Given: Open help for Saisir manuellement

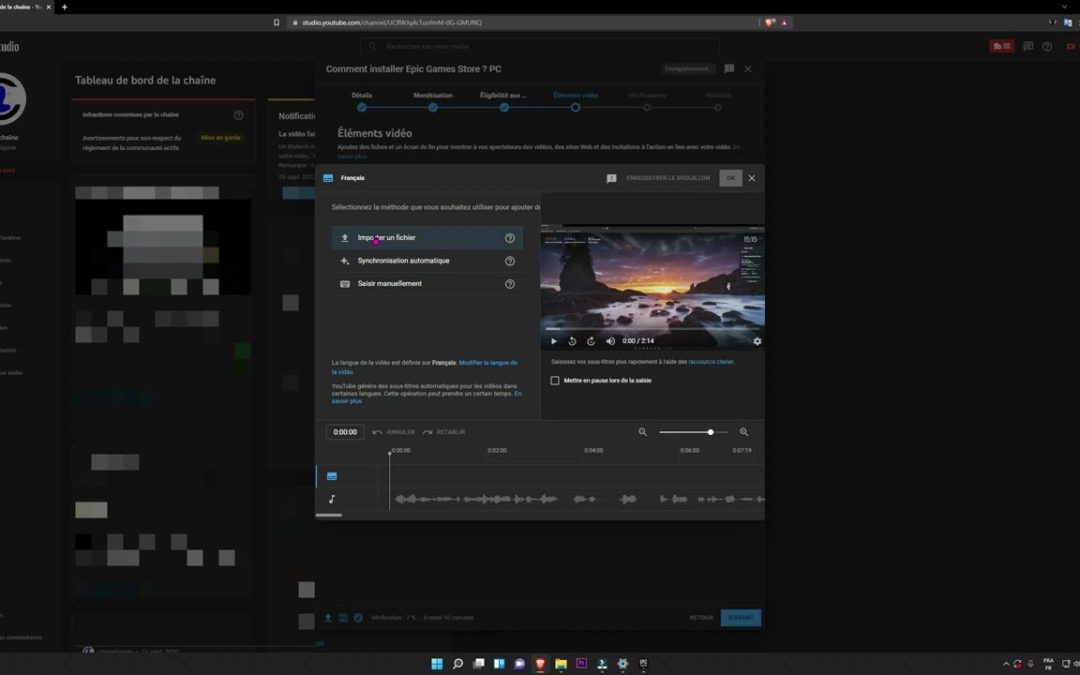Looking at the screenshot, I should 510,284.
